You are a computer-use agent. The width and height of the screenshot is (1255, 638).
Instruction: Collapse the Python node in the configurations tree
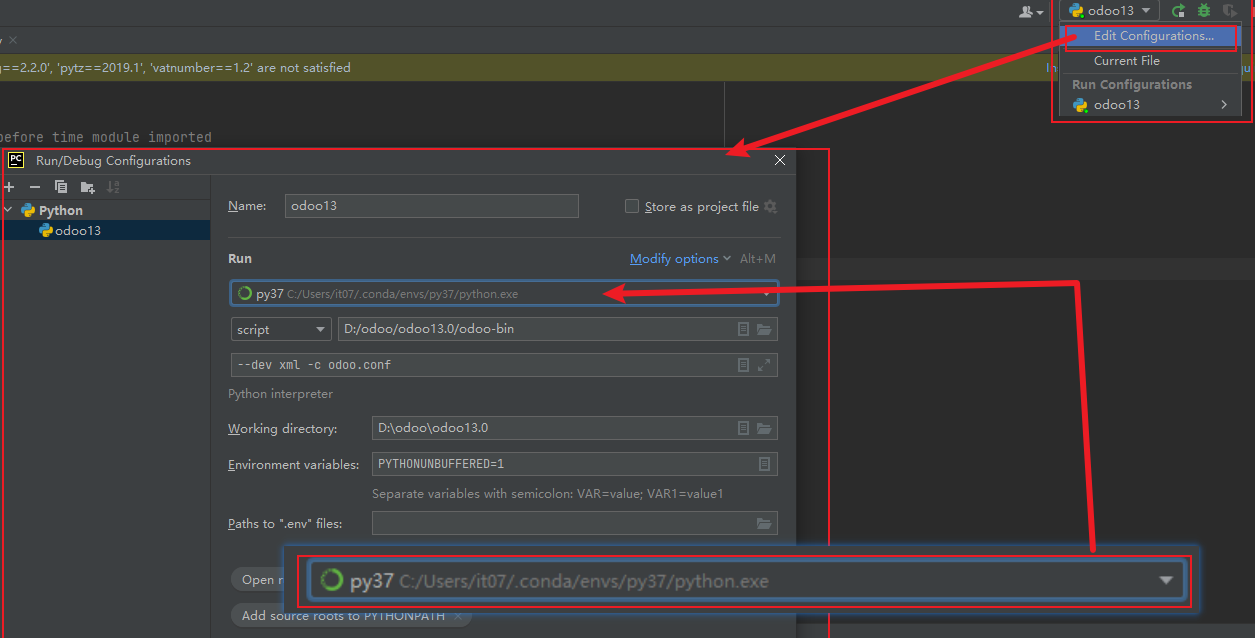(x=9, y=211)
